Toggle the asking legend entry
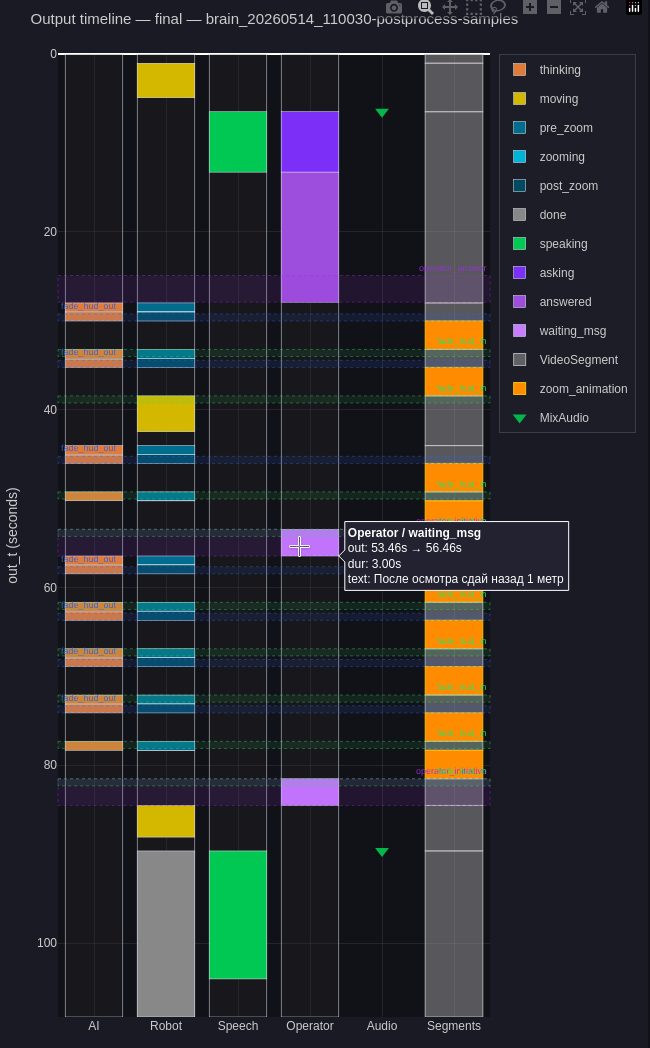The width and height of the screenshot is (650, 1048). 556,273
